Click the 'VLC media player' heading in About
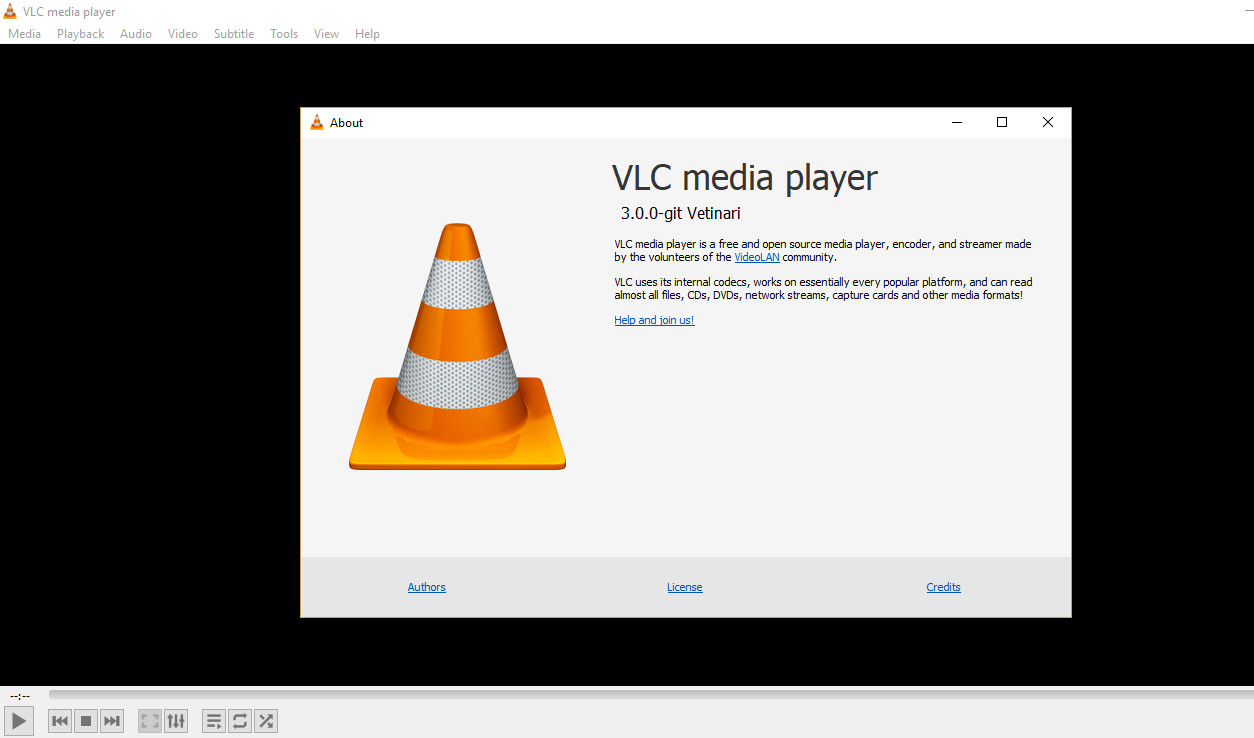The width and height of the screenshot is (1254, 738). point(744,177)
